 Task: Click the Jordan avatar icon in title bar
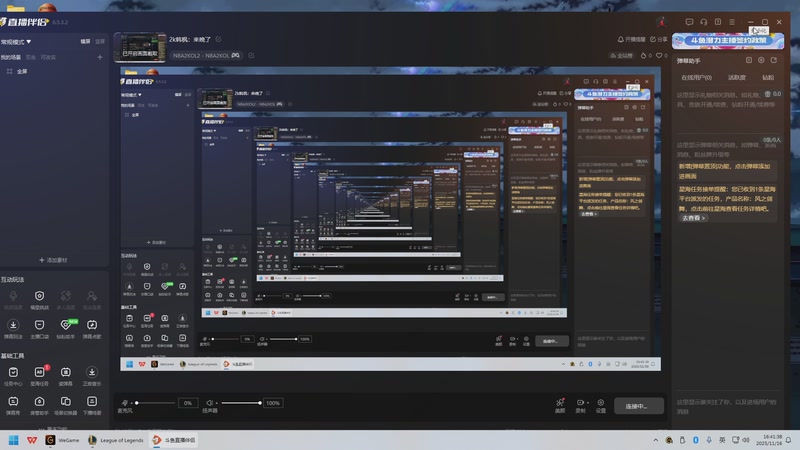tap(662, 21)
